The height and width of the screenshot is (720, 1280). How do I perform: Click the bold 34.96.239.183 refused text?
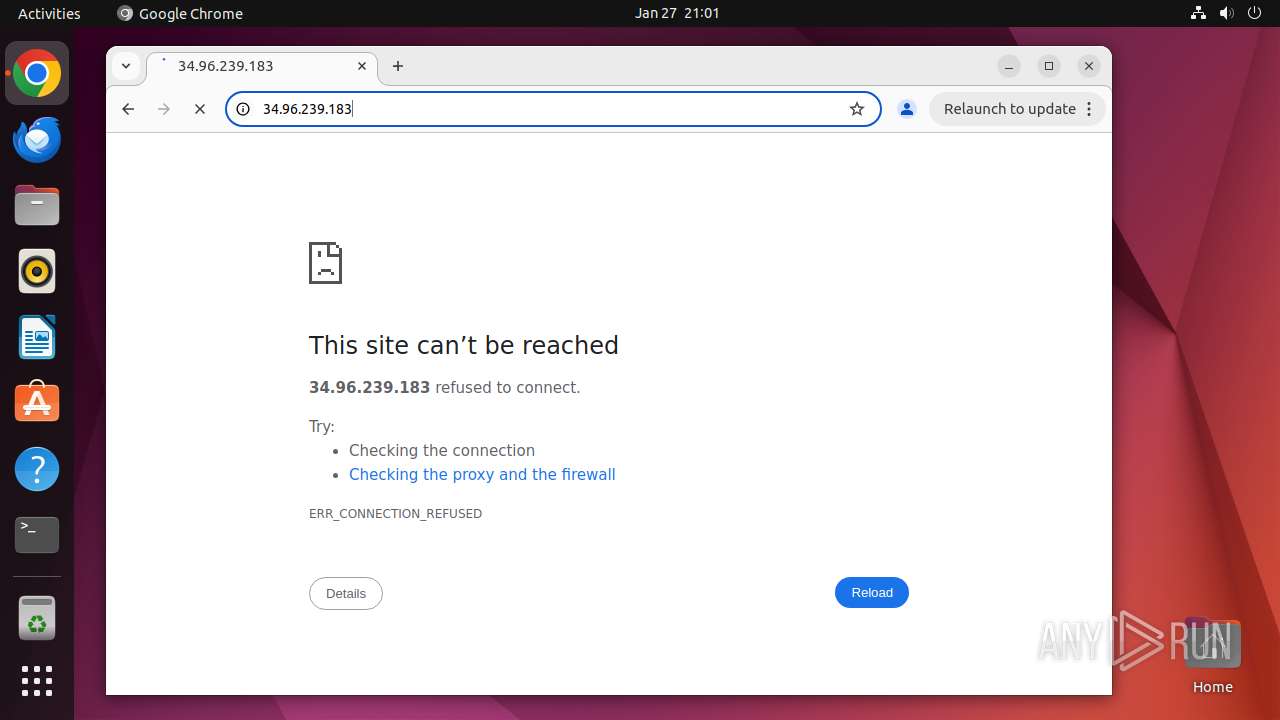coord(369,387)
